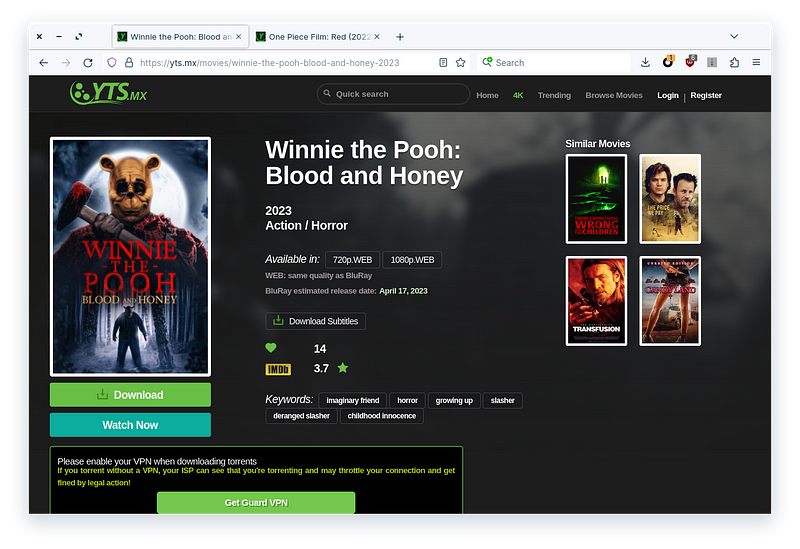Click Download Subtitles button
Viewport: 800px width, 549px height.
315,321
